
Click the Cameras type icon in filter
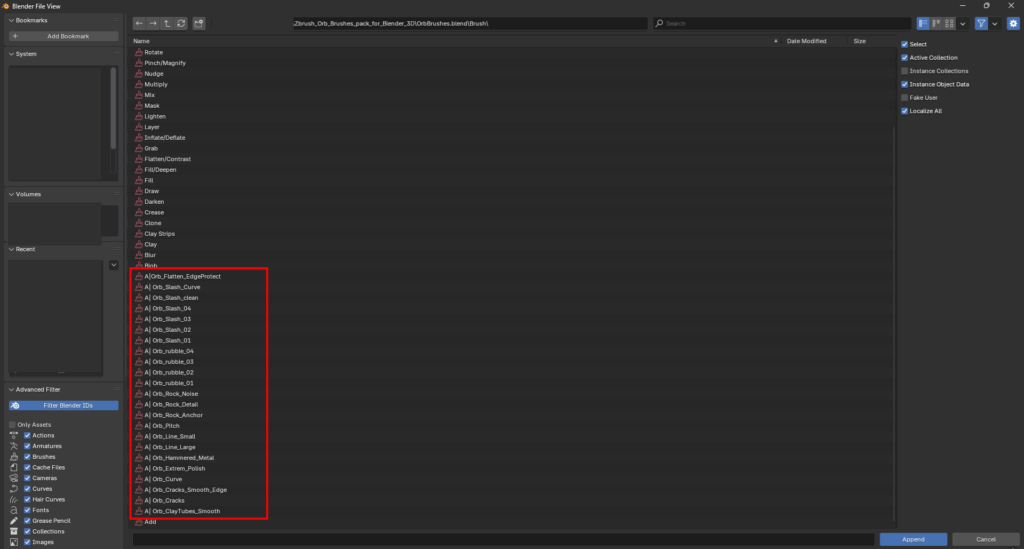pyautogui.click(x=14, y=478)
